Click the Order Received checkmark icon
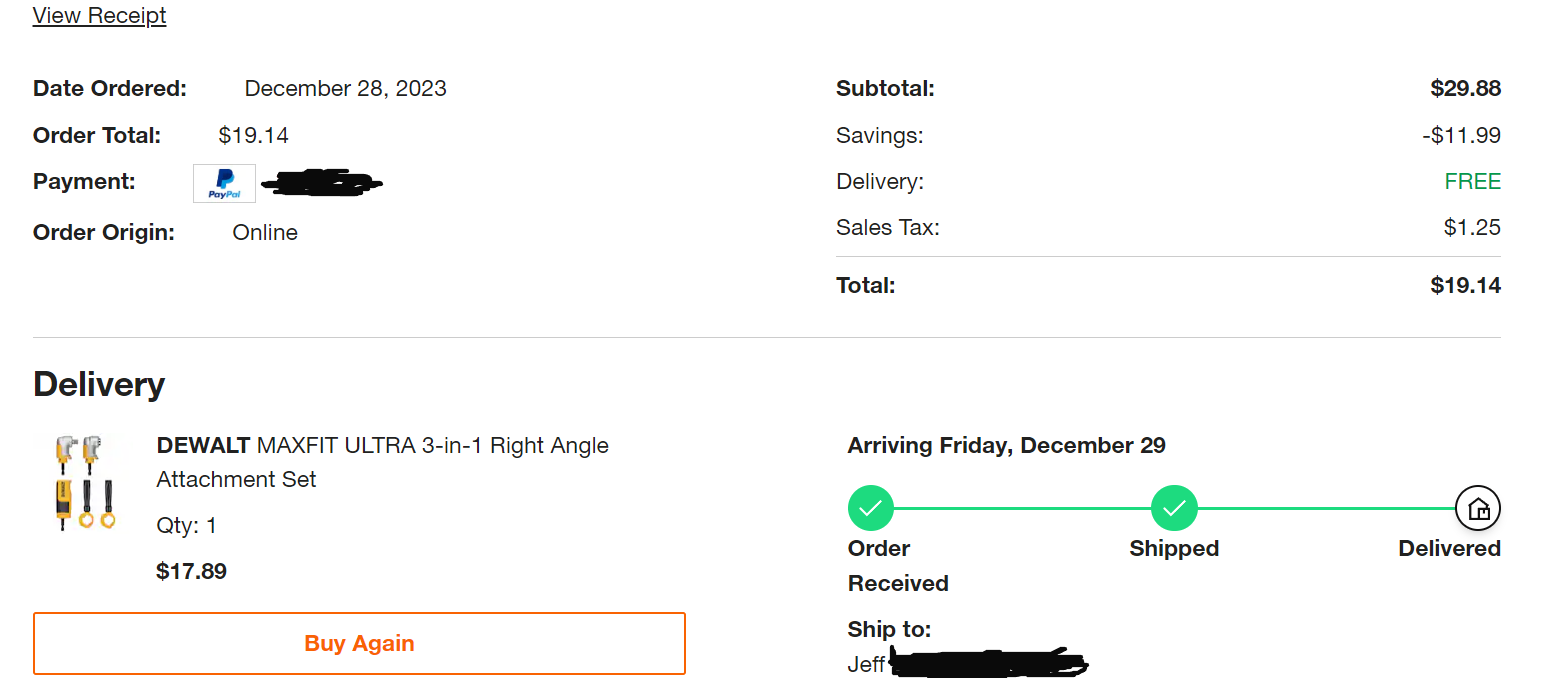The width and height of the screenshot is (1565, 678). 870,508
